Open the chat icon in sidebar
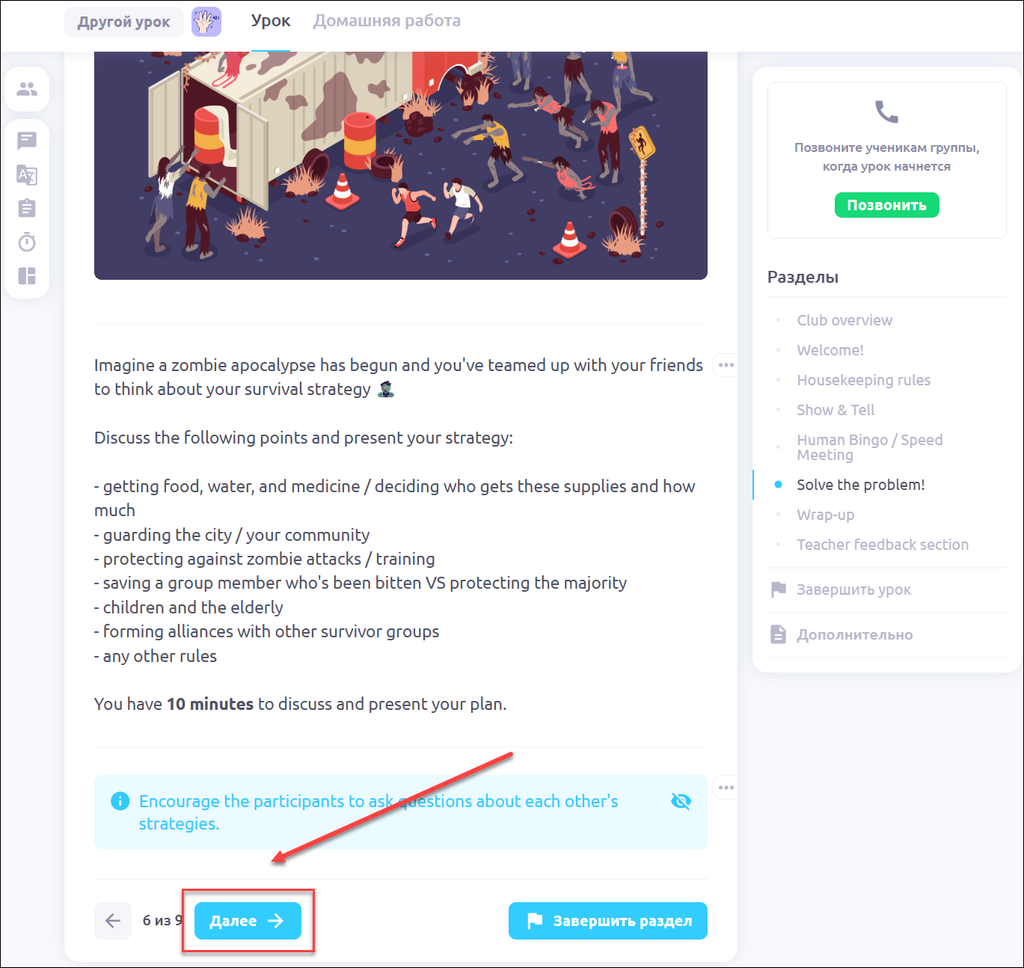Image resolution: width=1024 pixels, height=968 pixels. pyautogui.click(x=27, y=140)
